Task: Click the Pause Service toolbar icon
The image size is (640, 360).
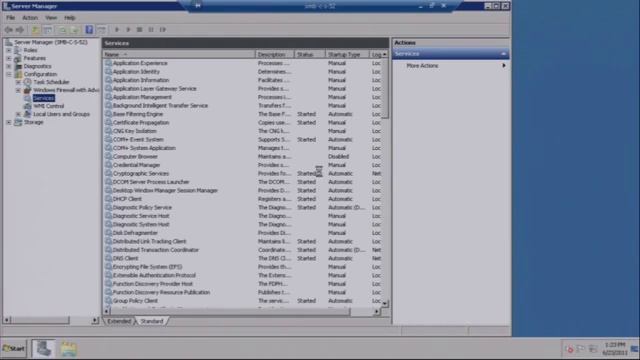Action: (151, 30)
